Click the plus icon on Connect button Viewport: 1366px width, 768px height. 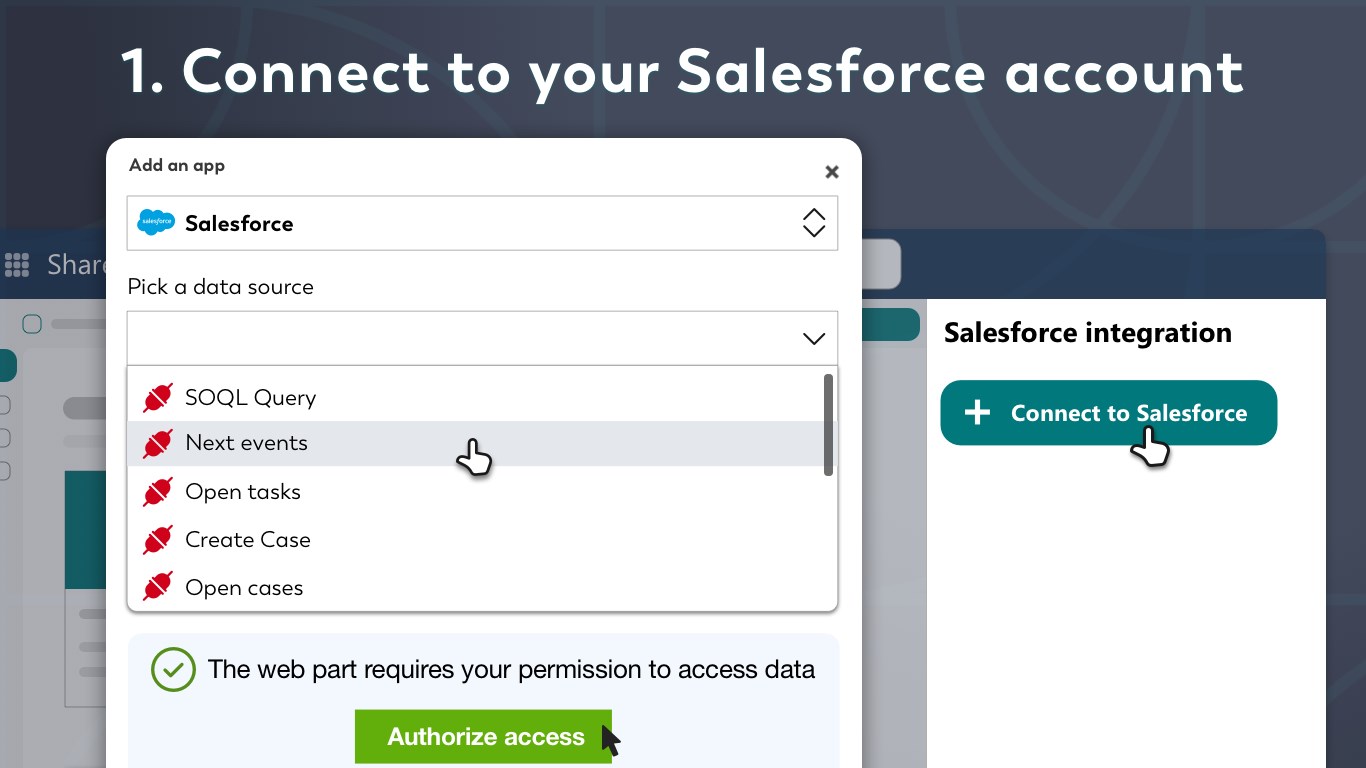tap(977, 413)
